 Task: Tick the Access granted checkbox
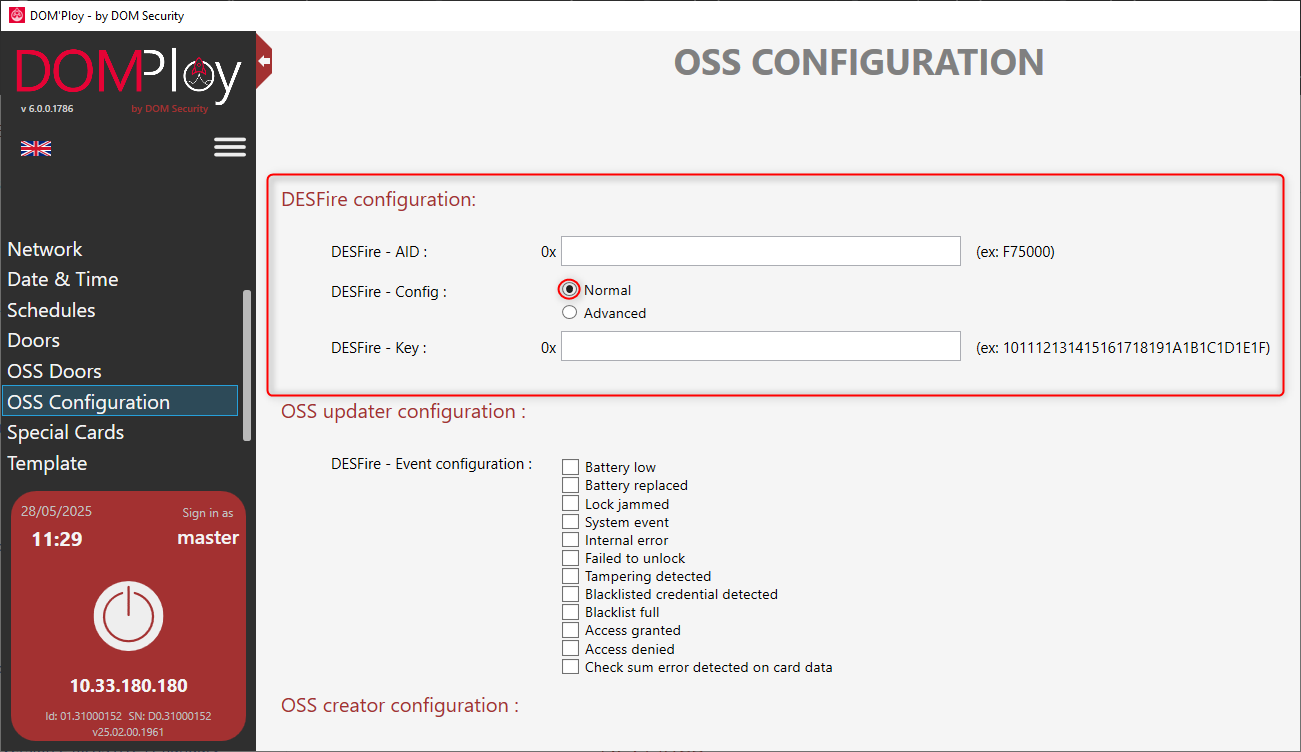tap(570, 630)
